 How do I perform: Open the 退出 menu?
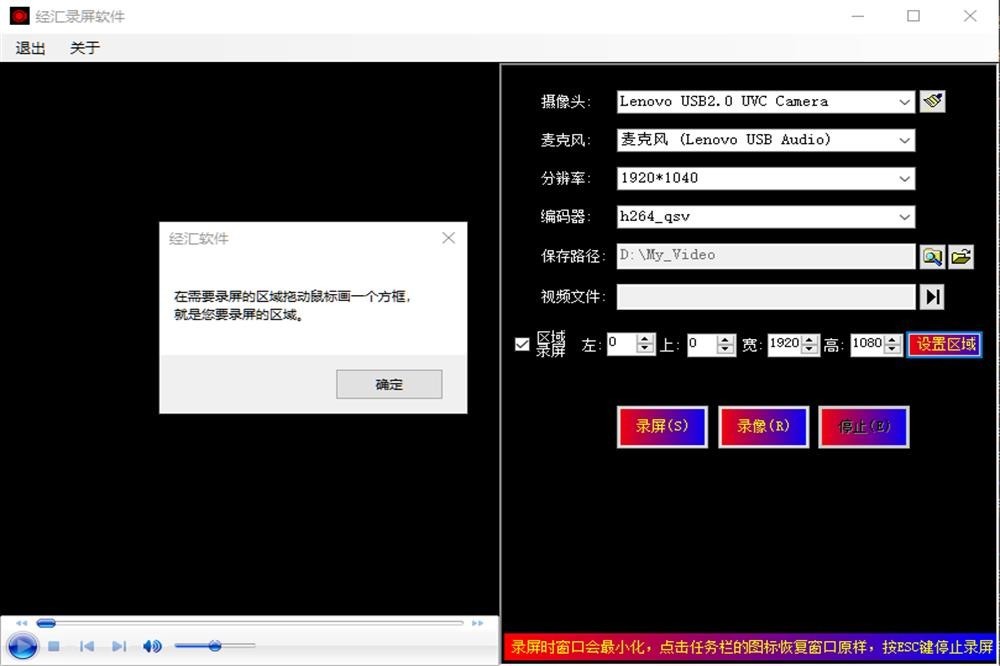30,47
